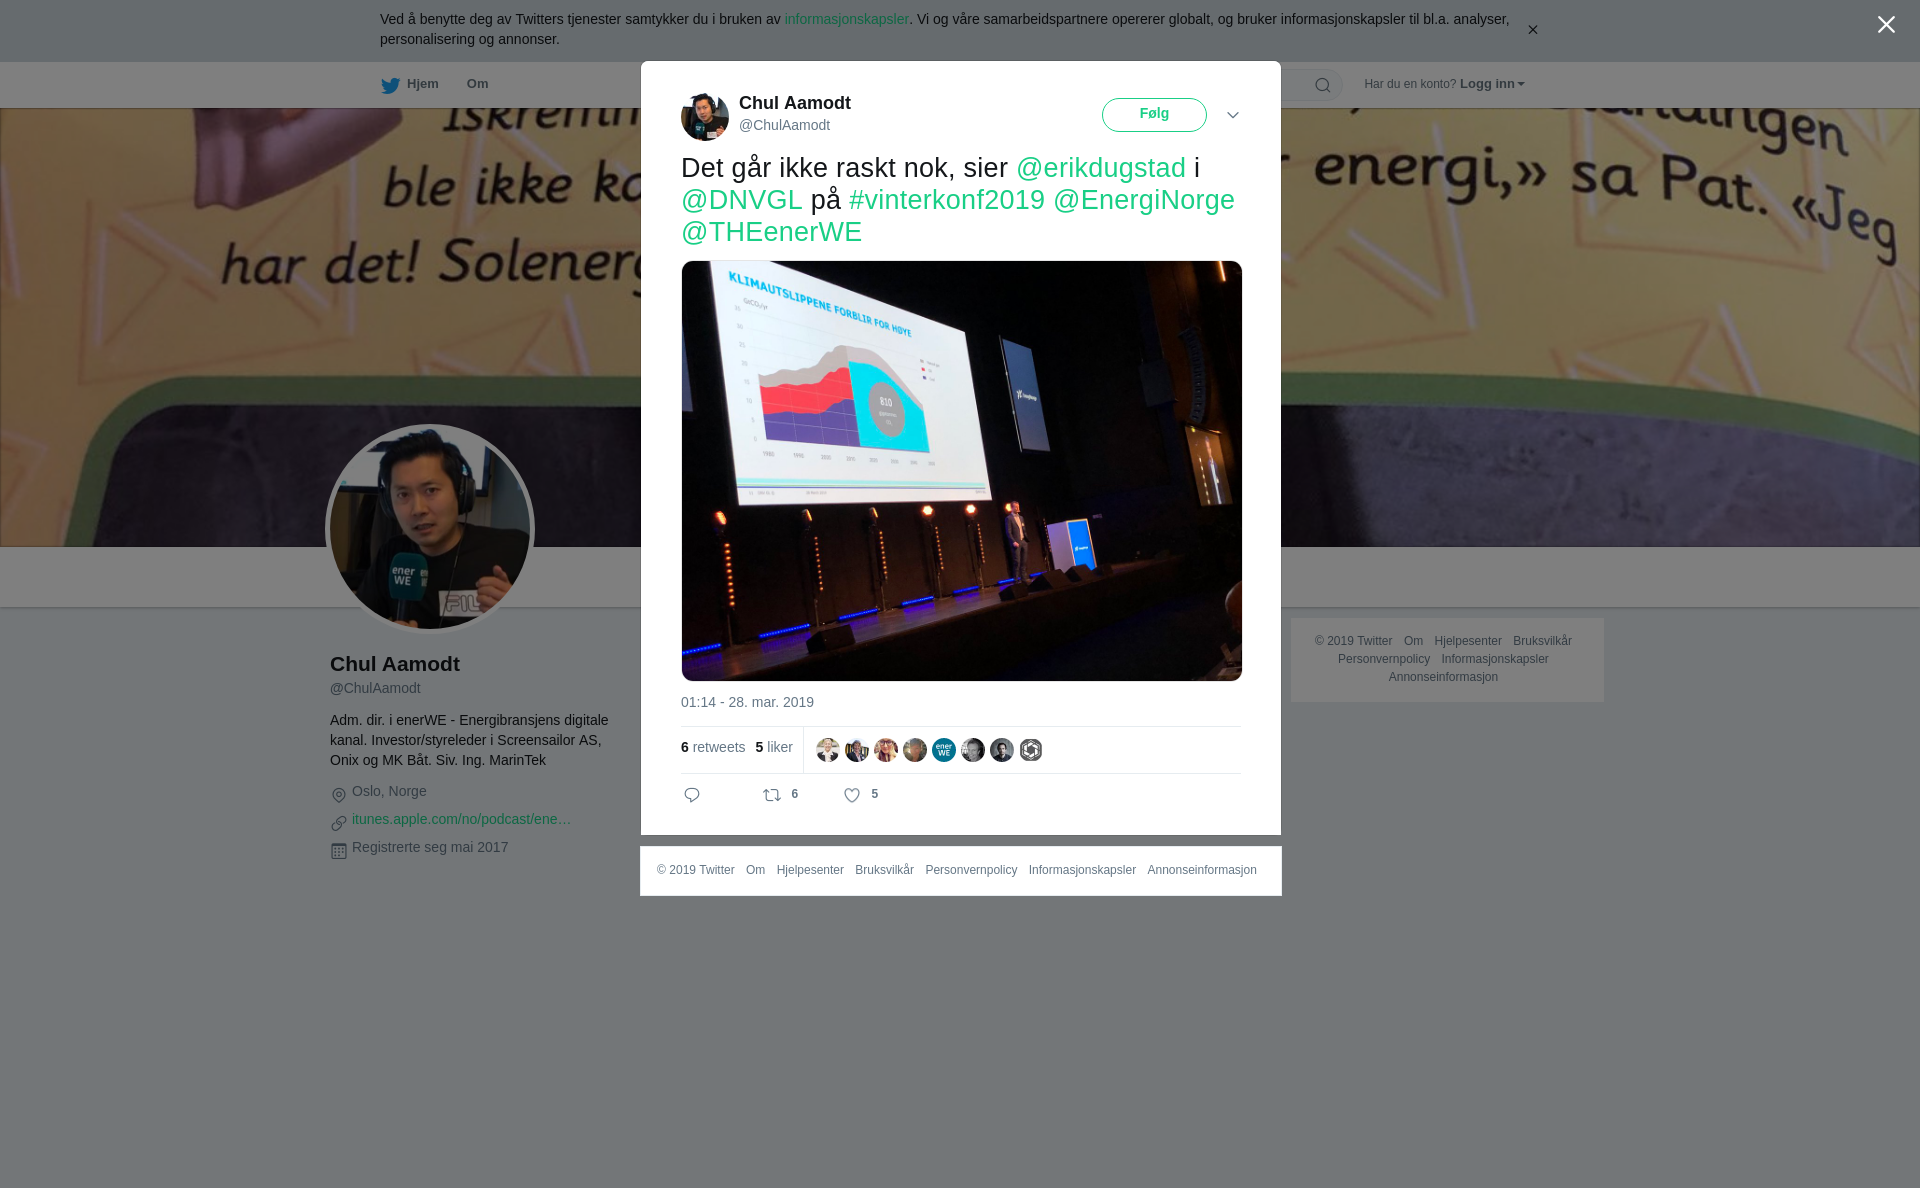Close the tweet overlay with the X
Screen dimensions: 1920x1188
point(1886,25)
